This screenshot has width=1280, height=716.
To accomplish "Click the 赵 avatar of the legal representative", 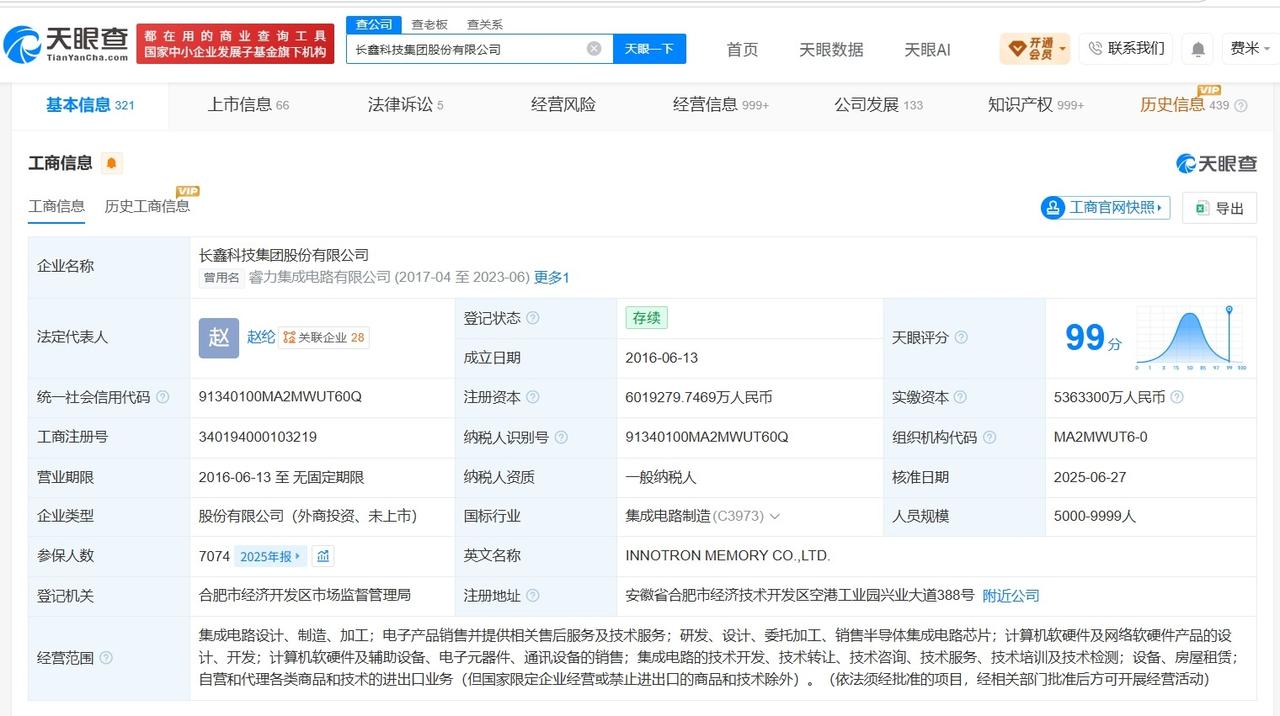I will [x=219, y=338].
